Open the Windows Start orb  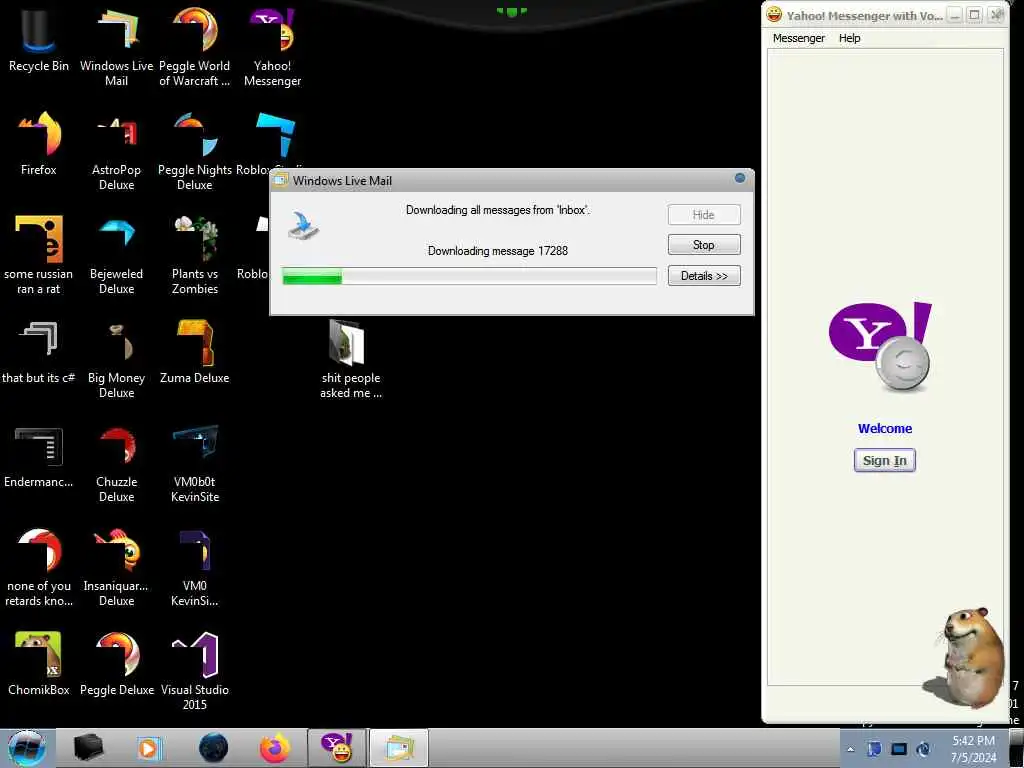26,748
